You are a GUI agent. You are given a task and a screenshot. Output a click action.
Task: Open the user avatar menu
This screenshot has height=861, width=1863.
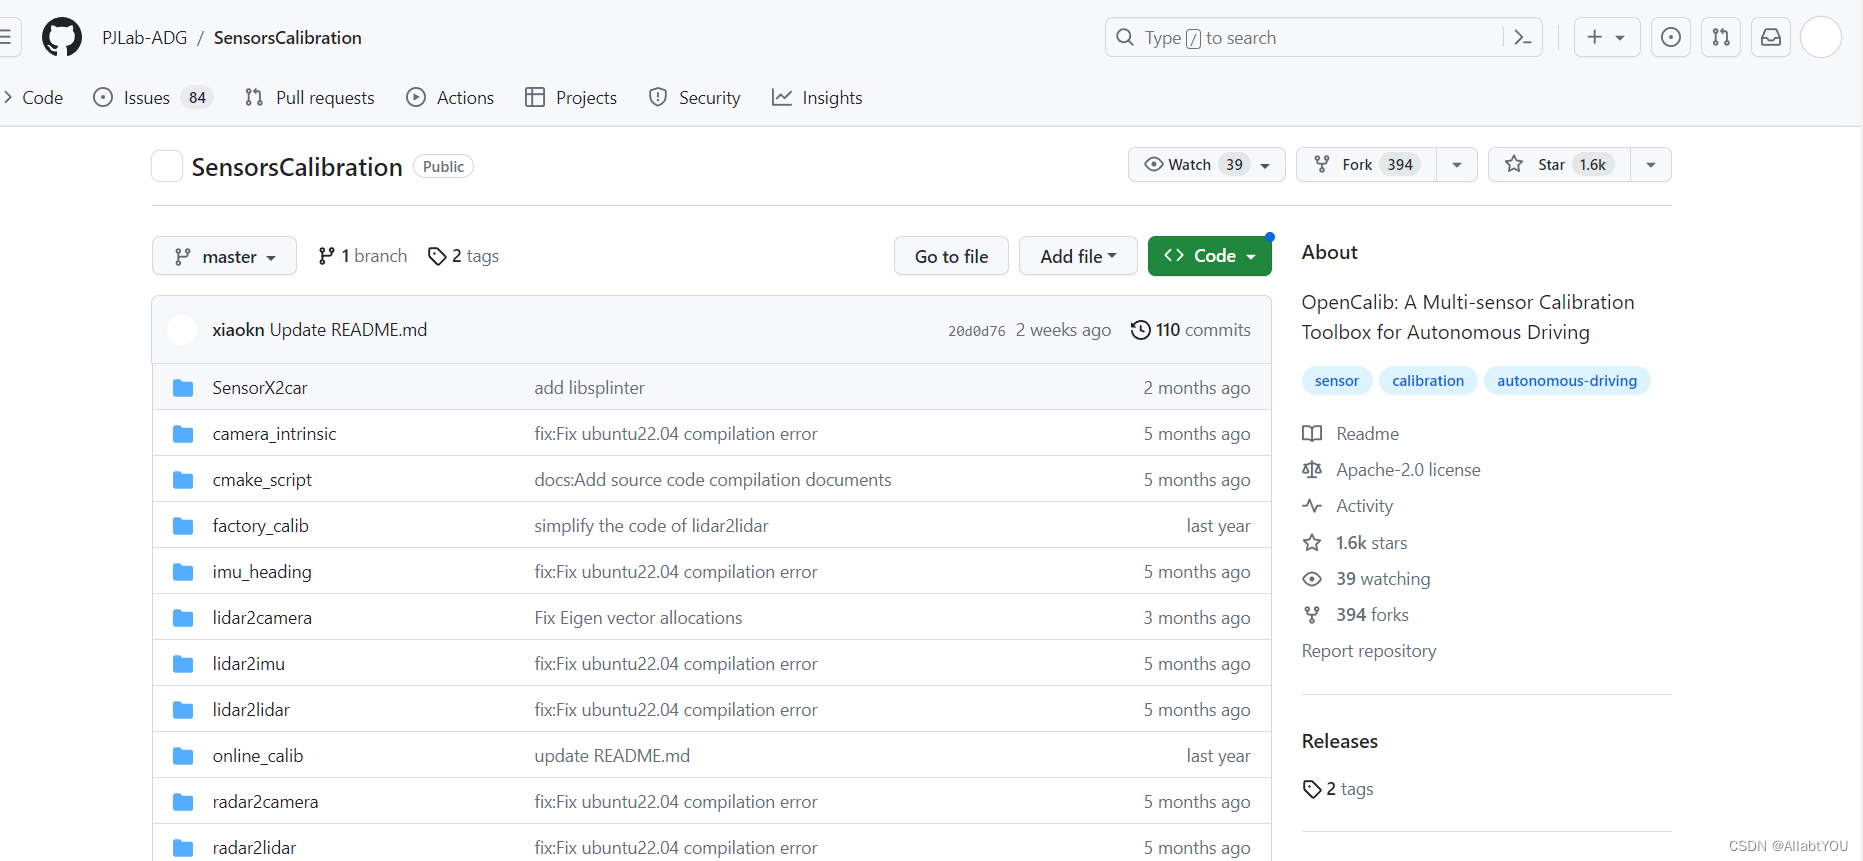tap(1821, 37)
